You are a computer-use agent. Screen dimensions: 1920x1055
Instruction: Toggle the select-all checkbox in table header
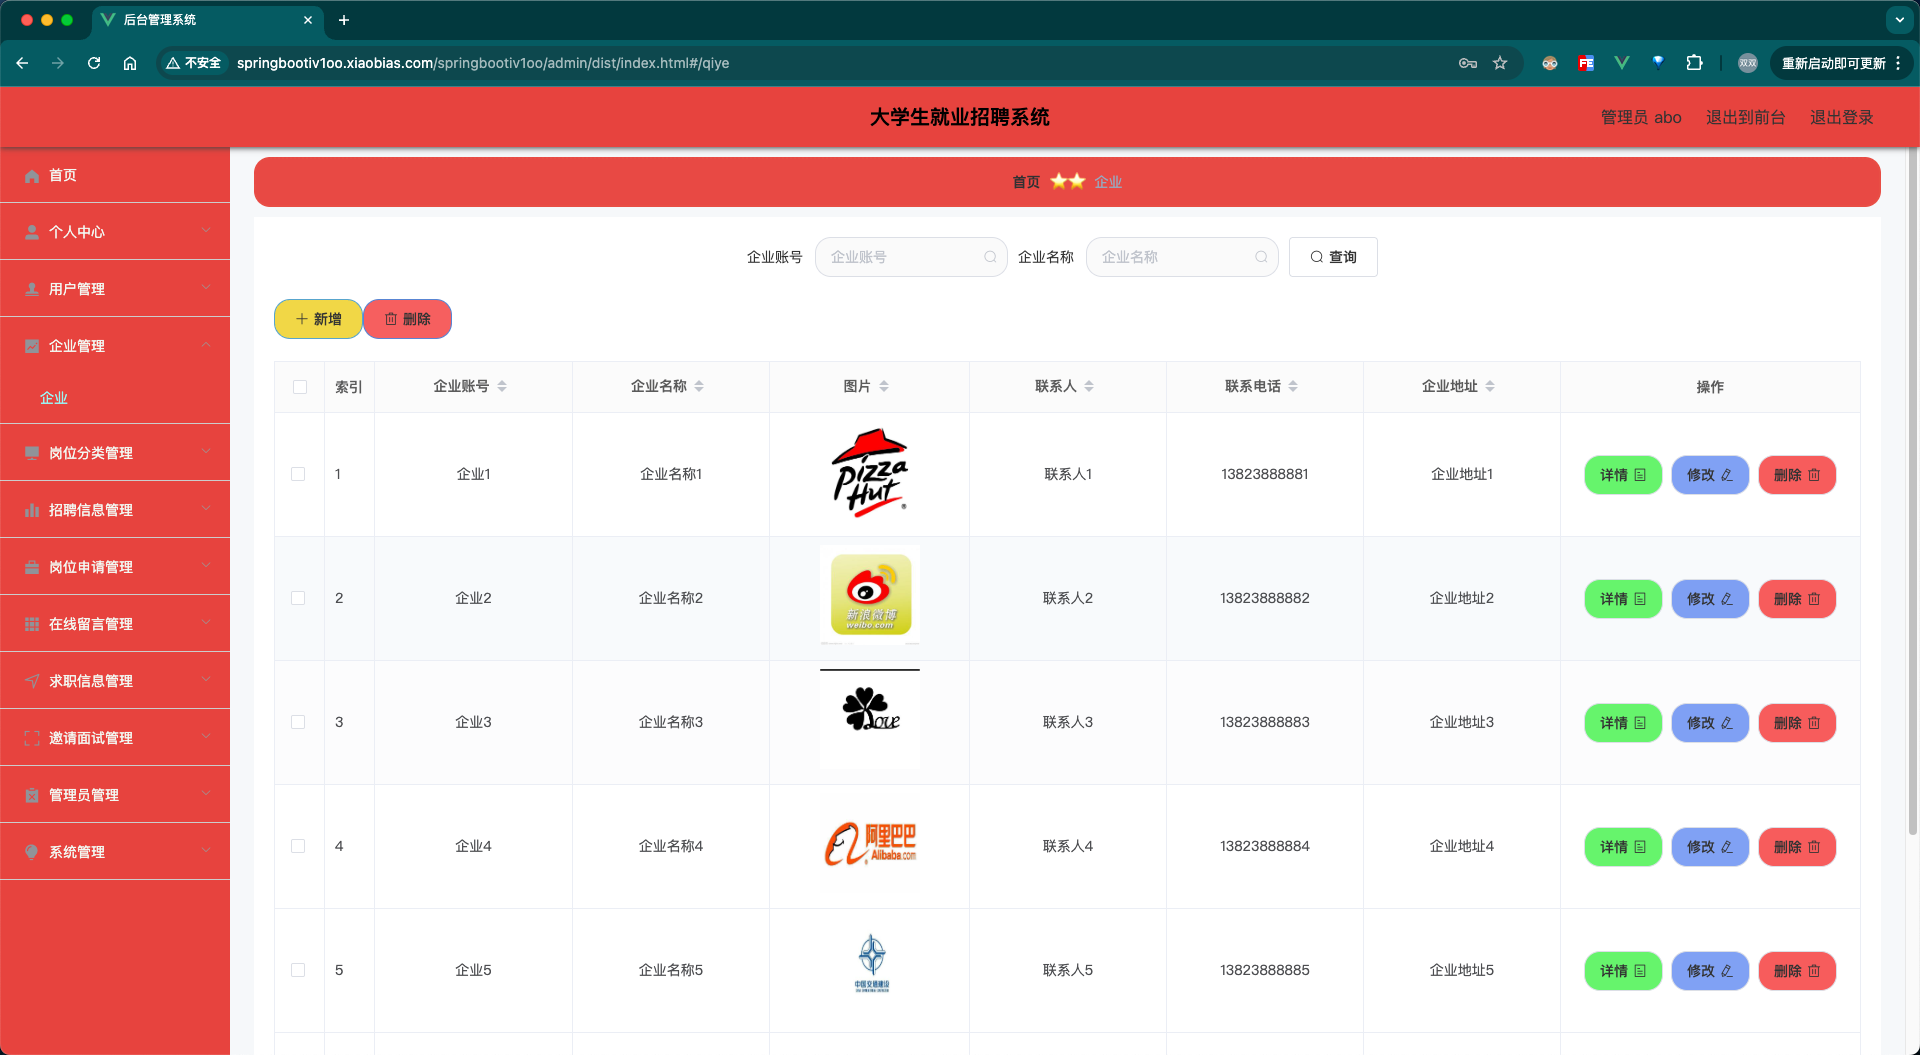click(x=300, y=387)
